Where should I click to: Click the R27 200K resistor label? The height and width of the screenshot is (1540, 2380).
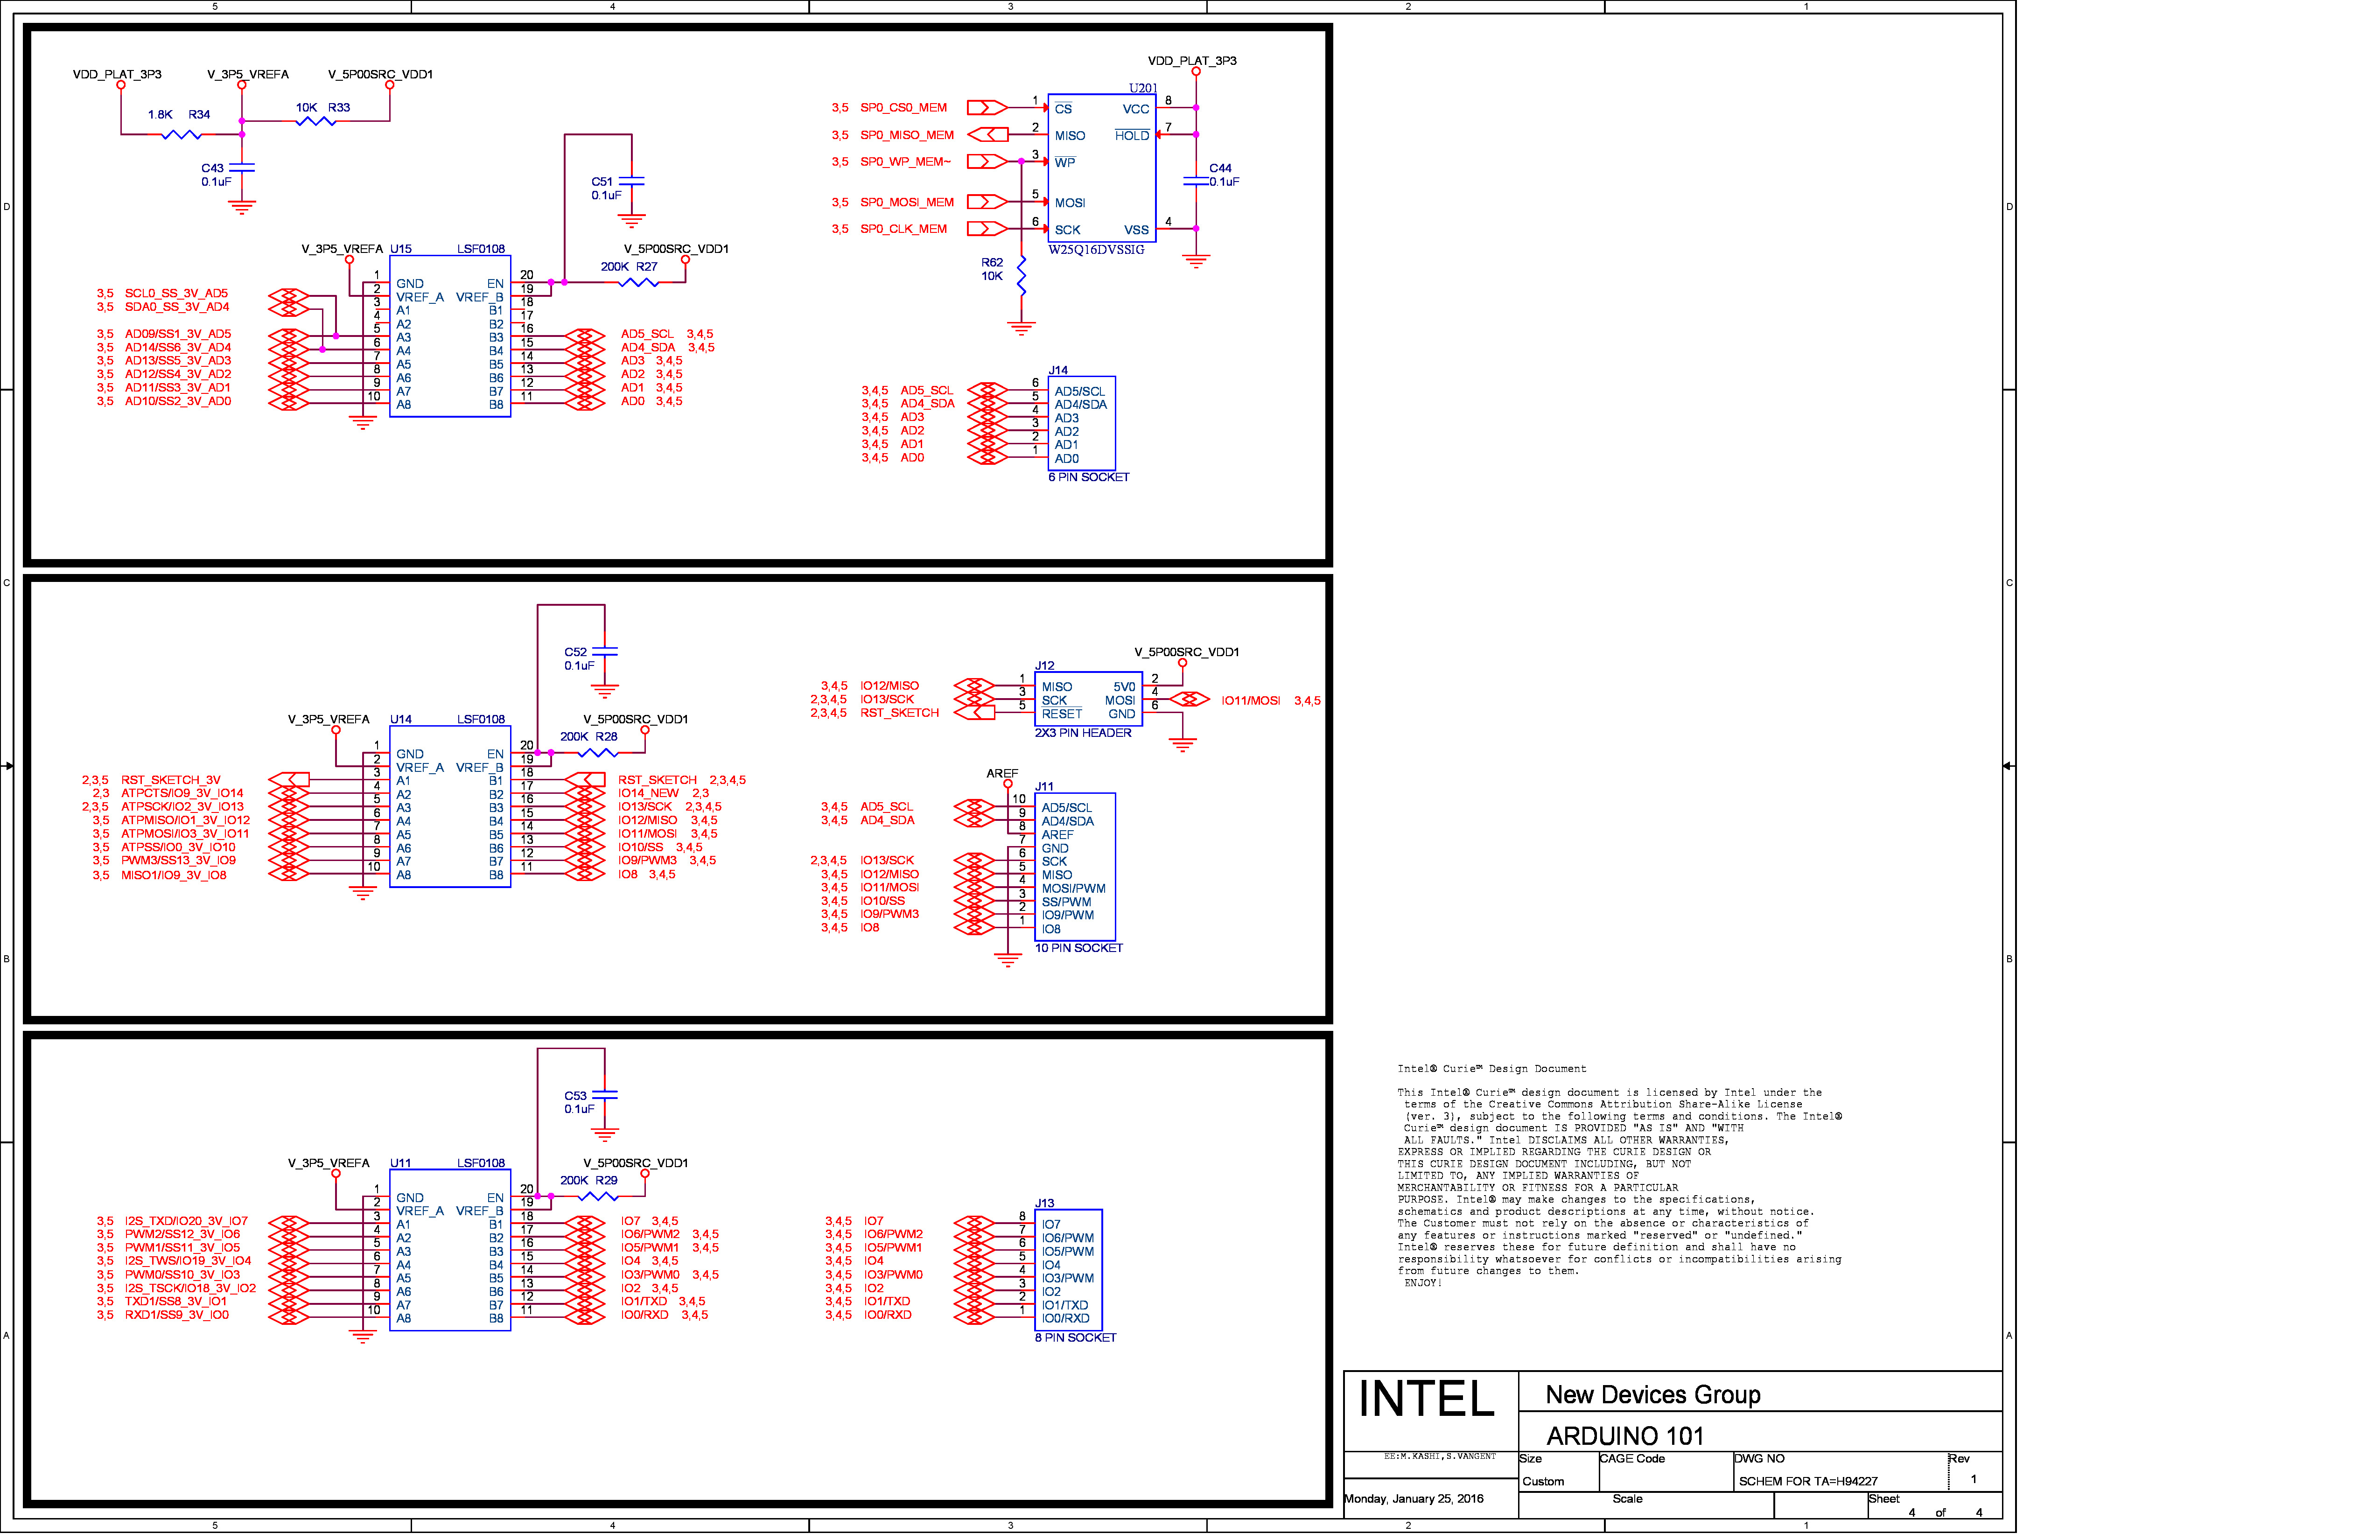pyautogui.click(x=630, y=268)
